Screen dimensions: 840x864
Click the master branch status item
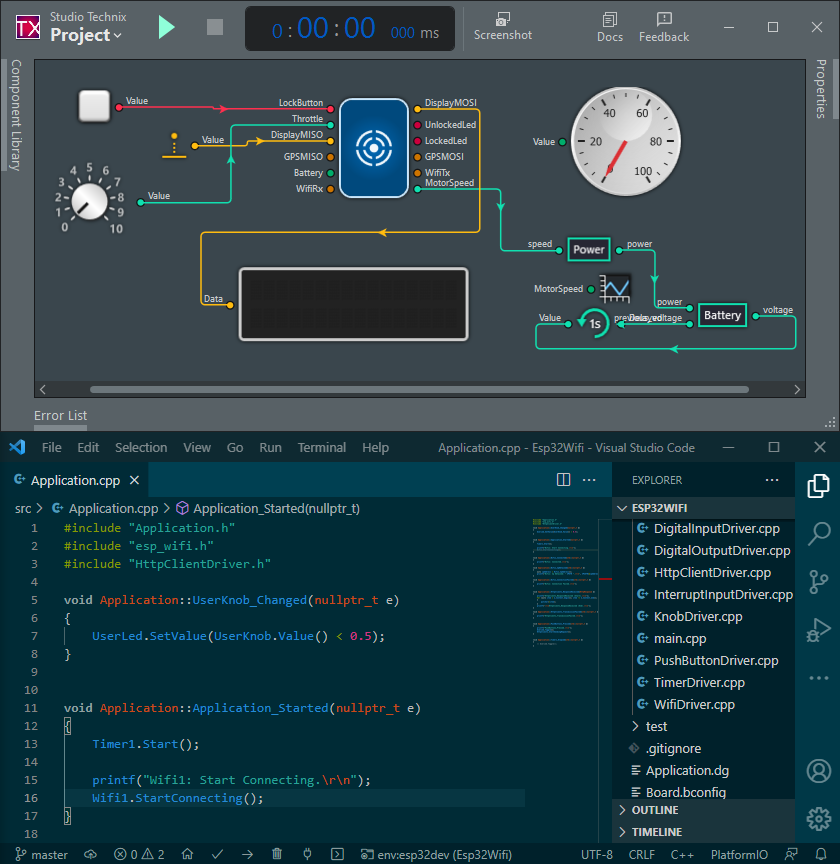[41, 854]
